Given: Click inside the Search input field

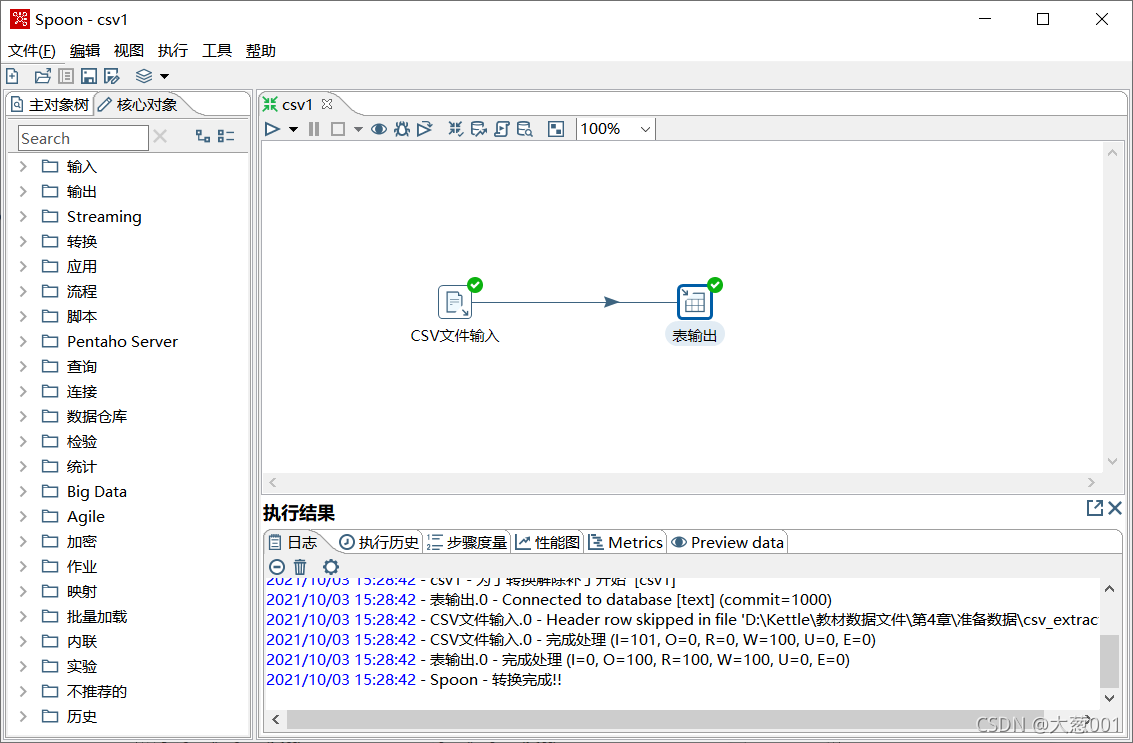Looking at the screenshot, I should pos(82,137).
